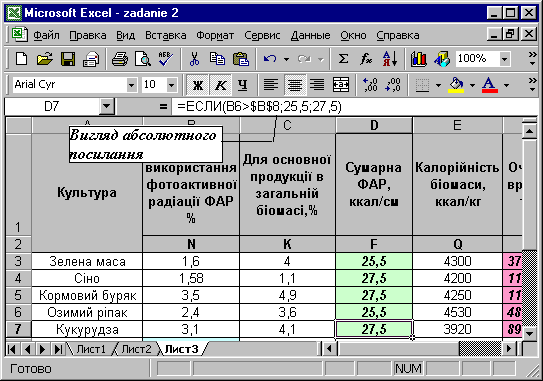The width and height of the screenshot is (543, 381).
Task: Switch to the Лист1 sheet tab
Action: coord(91,349)
